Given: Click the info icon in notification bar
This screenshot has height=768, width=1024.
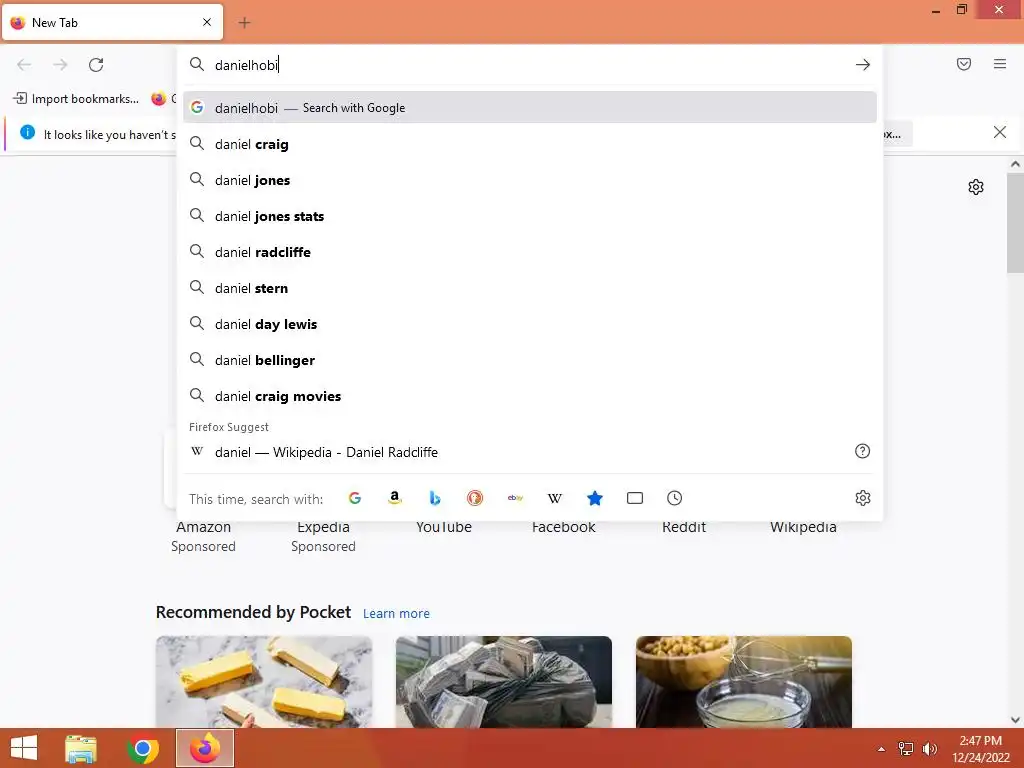Looking at the screenshot, I should tap(27, 133).
